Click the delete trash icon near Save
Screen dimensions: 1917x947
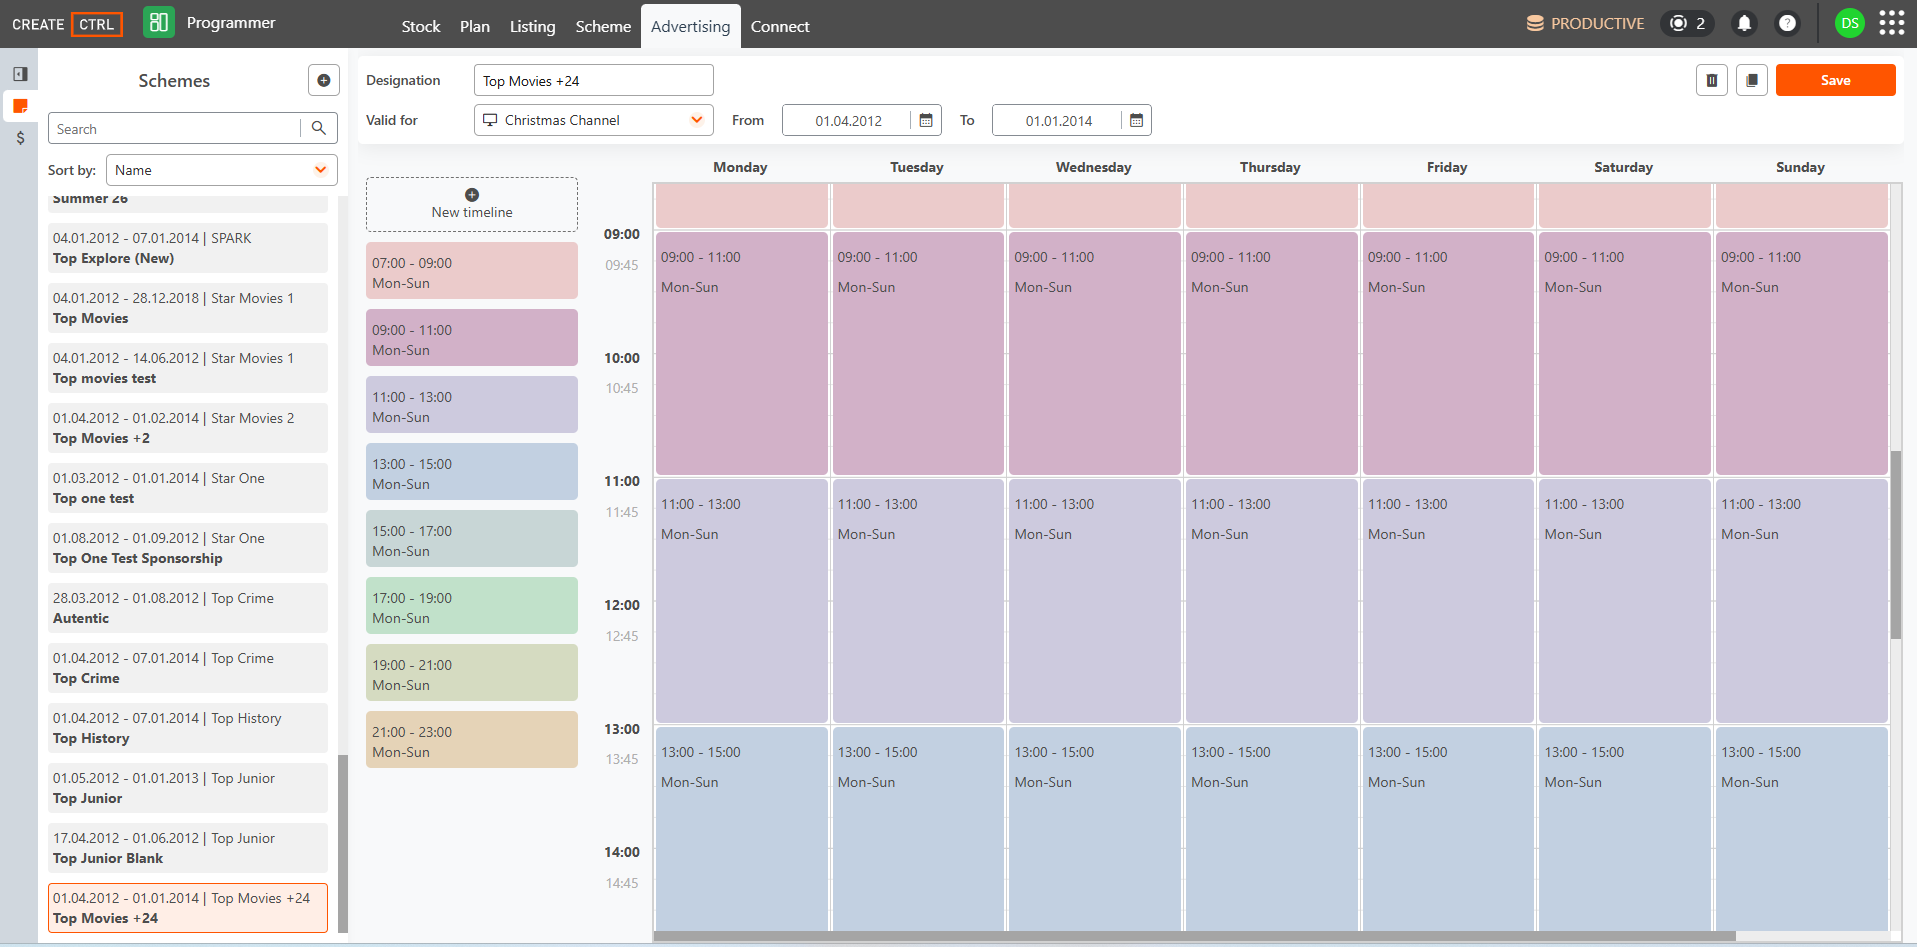pyautogui.click(x=1712, y=80)
